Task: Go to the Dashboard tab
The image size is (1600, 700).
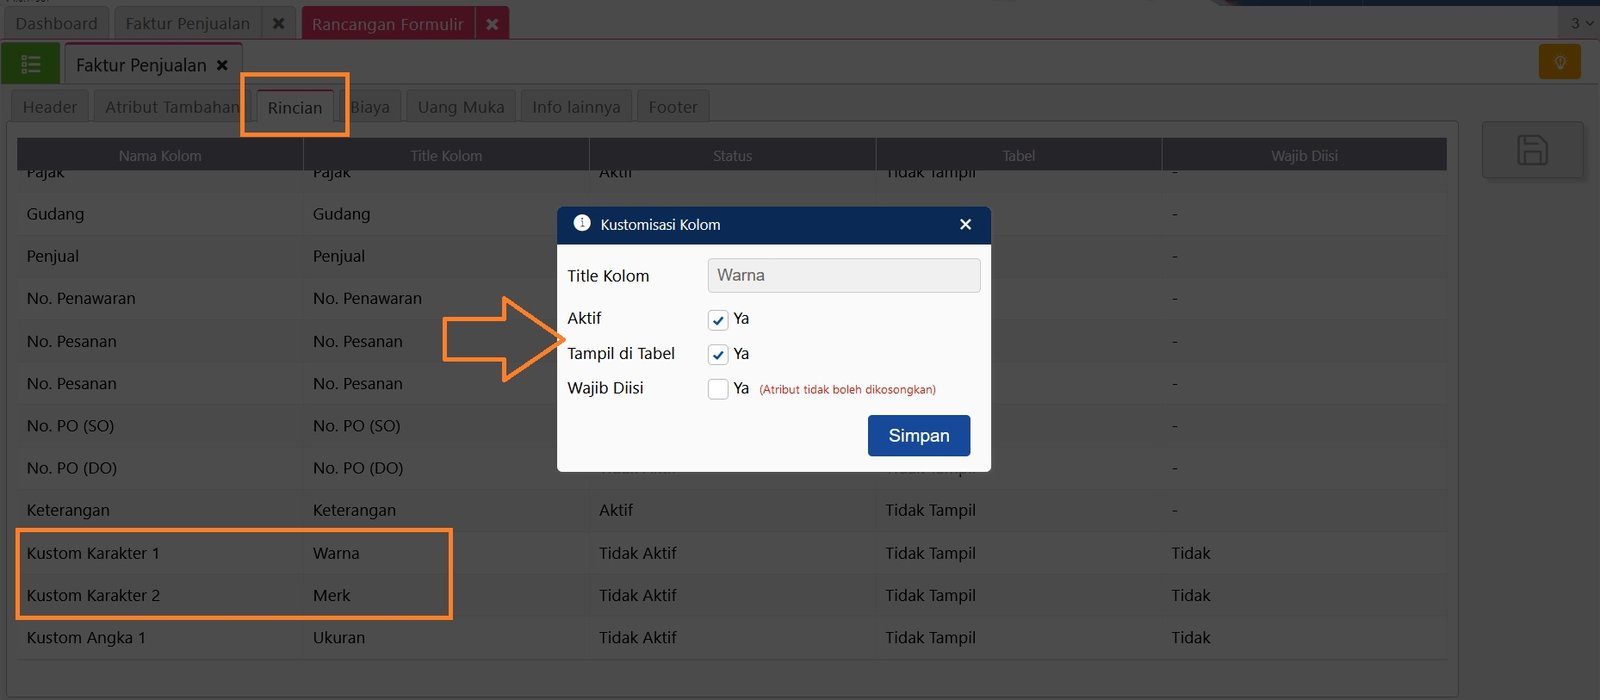Action: (x=56, y=24)
